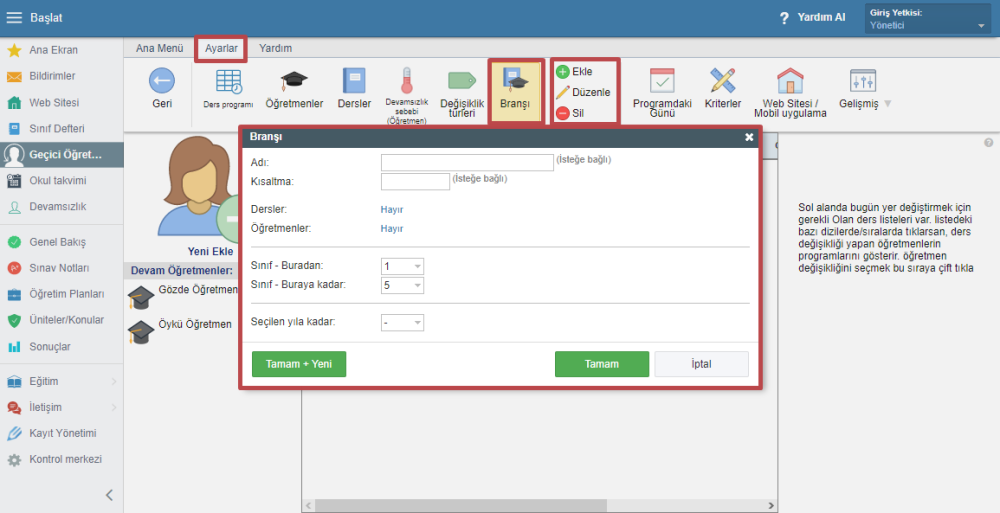This screenshot has height=513, width=1000.
Task: Click Ekle to add a branch
Action: (x=574, y=71)
